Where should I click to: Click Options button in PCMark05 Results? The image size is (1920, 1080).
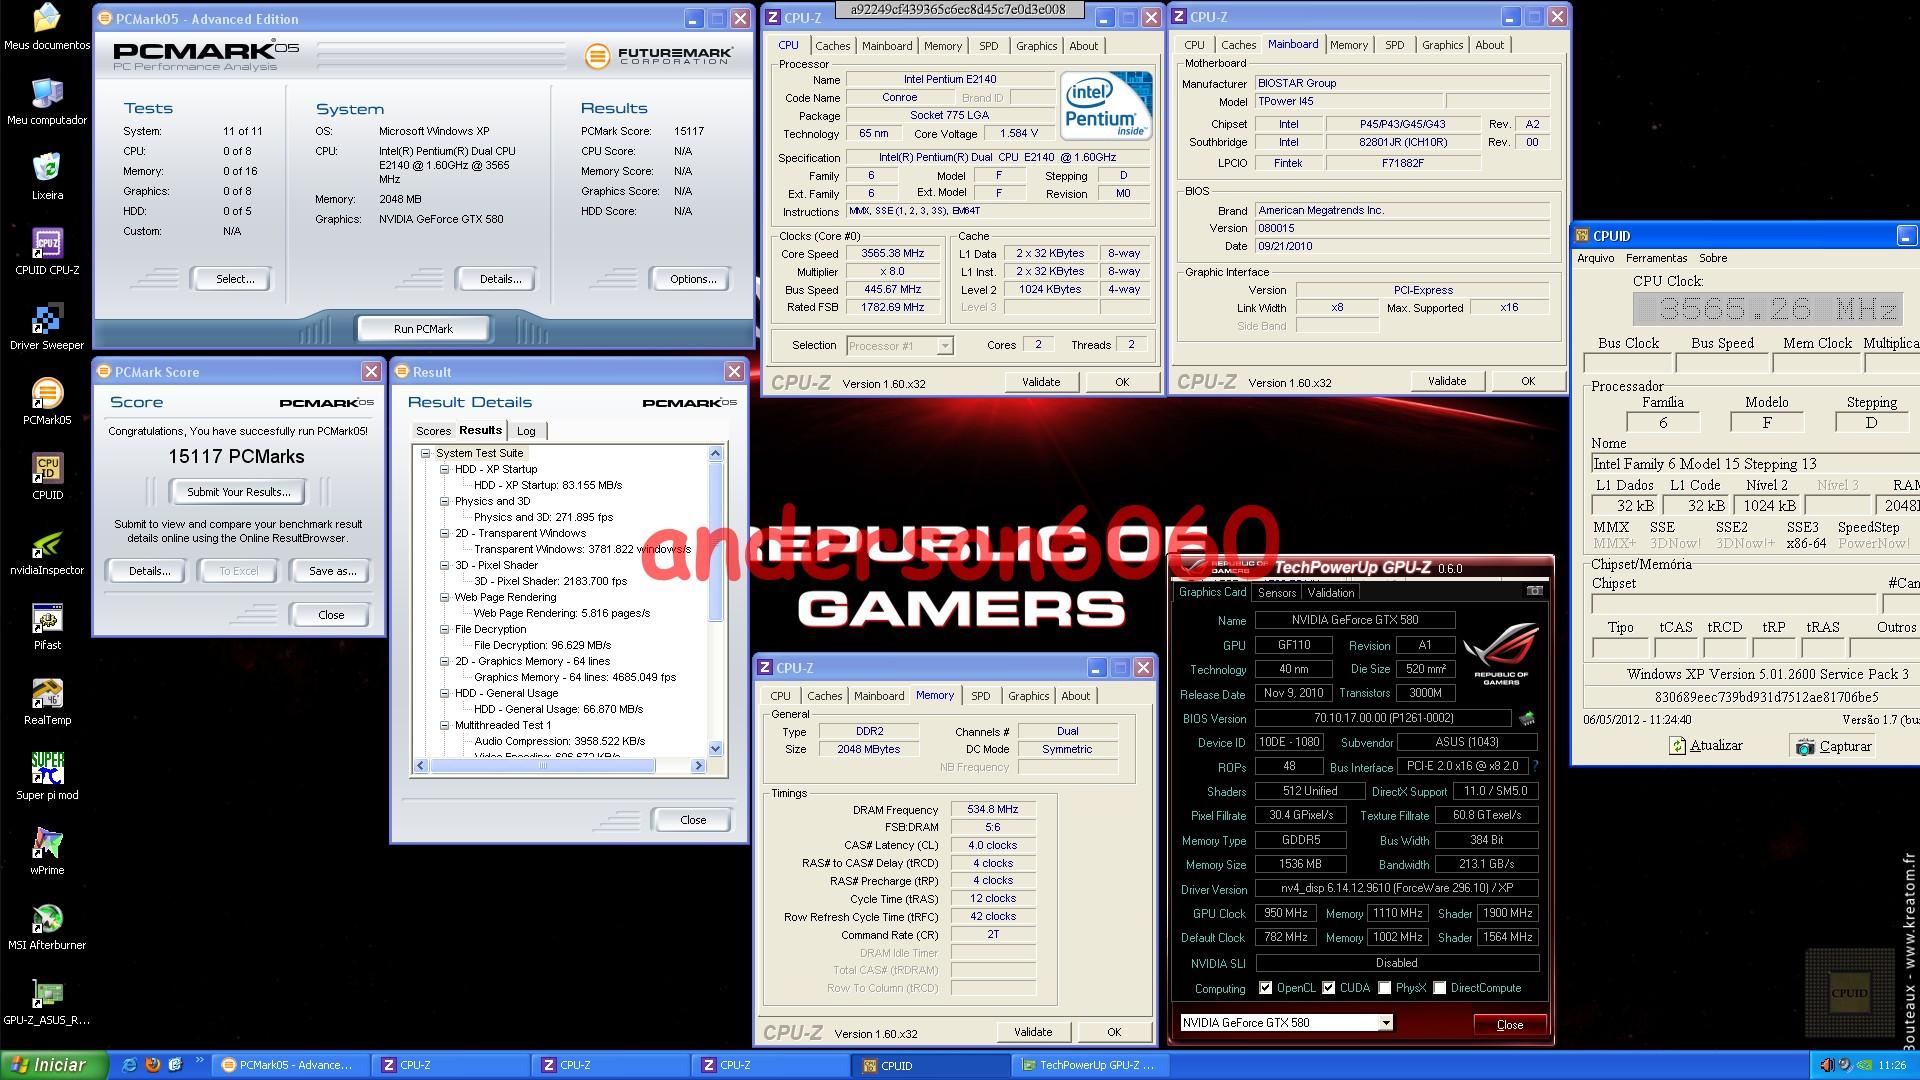click(693, 279)
